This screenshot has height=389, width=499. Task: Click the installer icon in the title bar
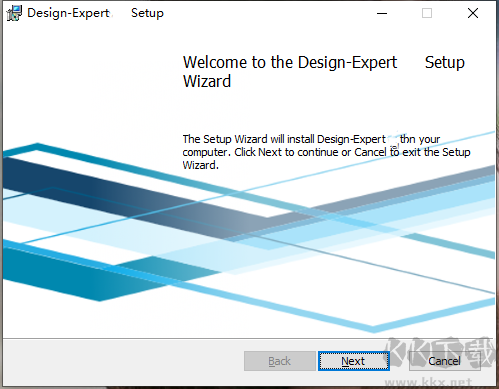point(14,13)
